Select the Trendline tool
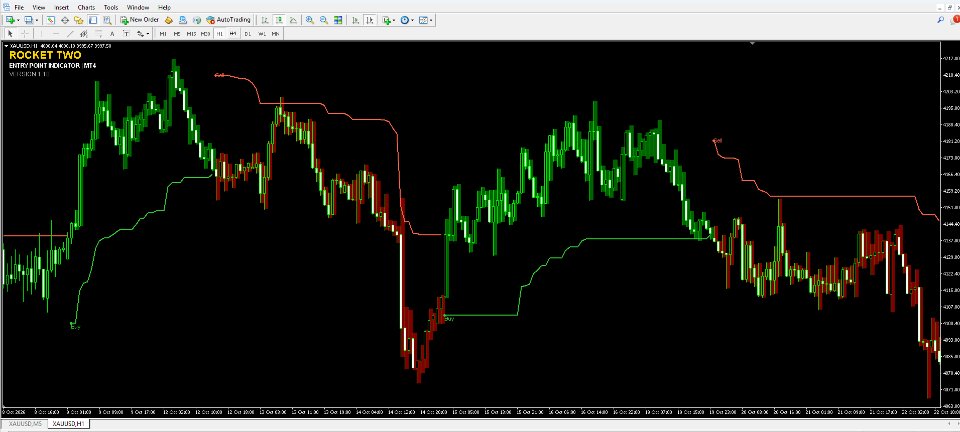Viewport: 960px width, 432px height. point(70,34)
